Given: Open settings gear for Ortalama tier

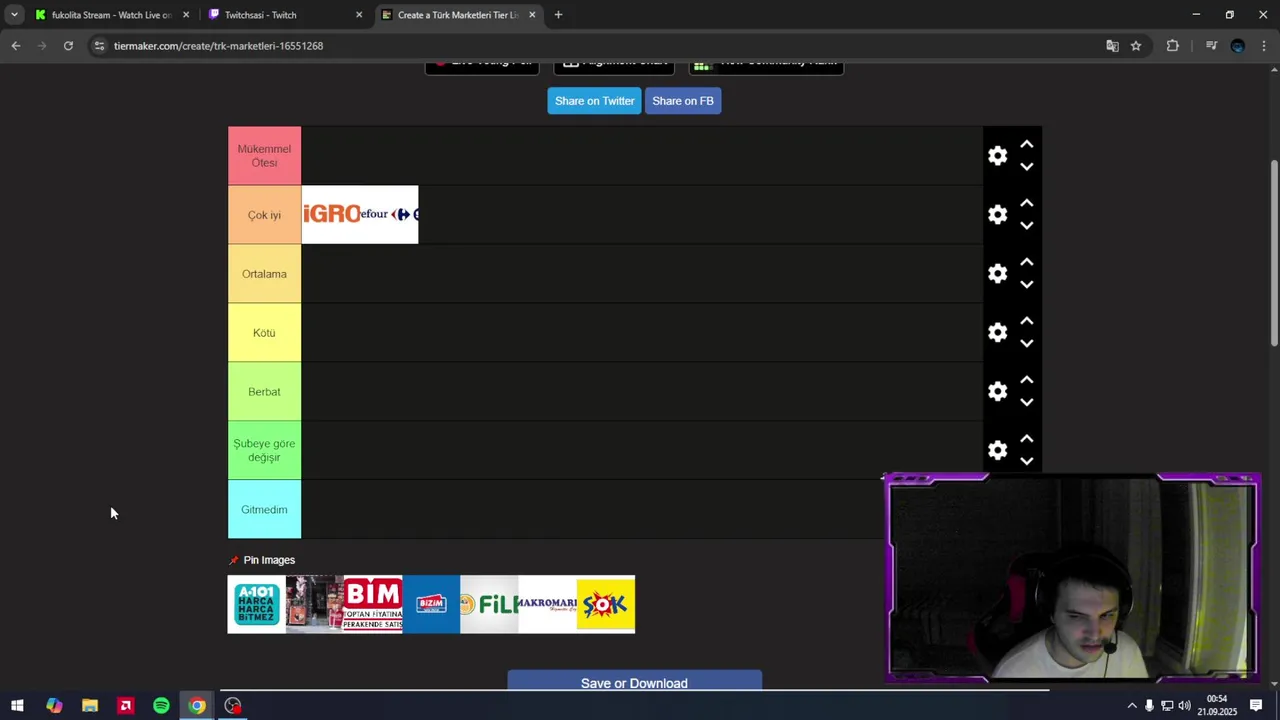Looking at the screenshot, I should click(x=997, y=274).
